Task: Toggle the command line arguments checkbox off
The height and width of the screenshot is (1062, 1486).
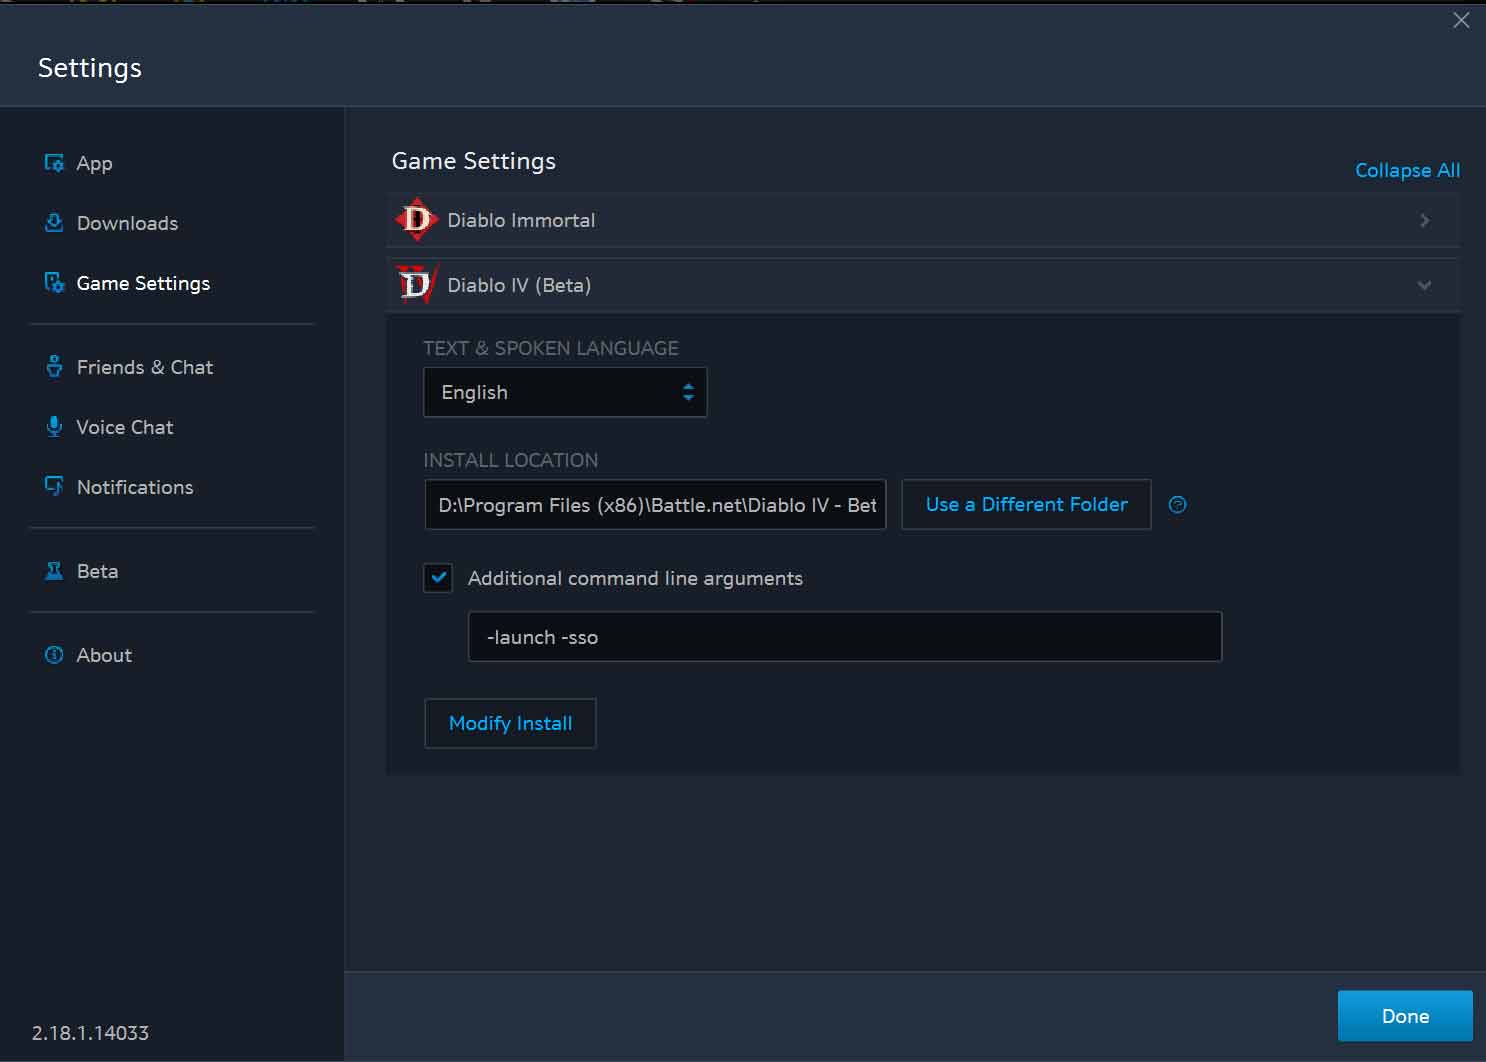Action: [438, 578]
